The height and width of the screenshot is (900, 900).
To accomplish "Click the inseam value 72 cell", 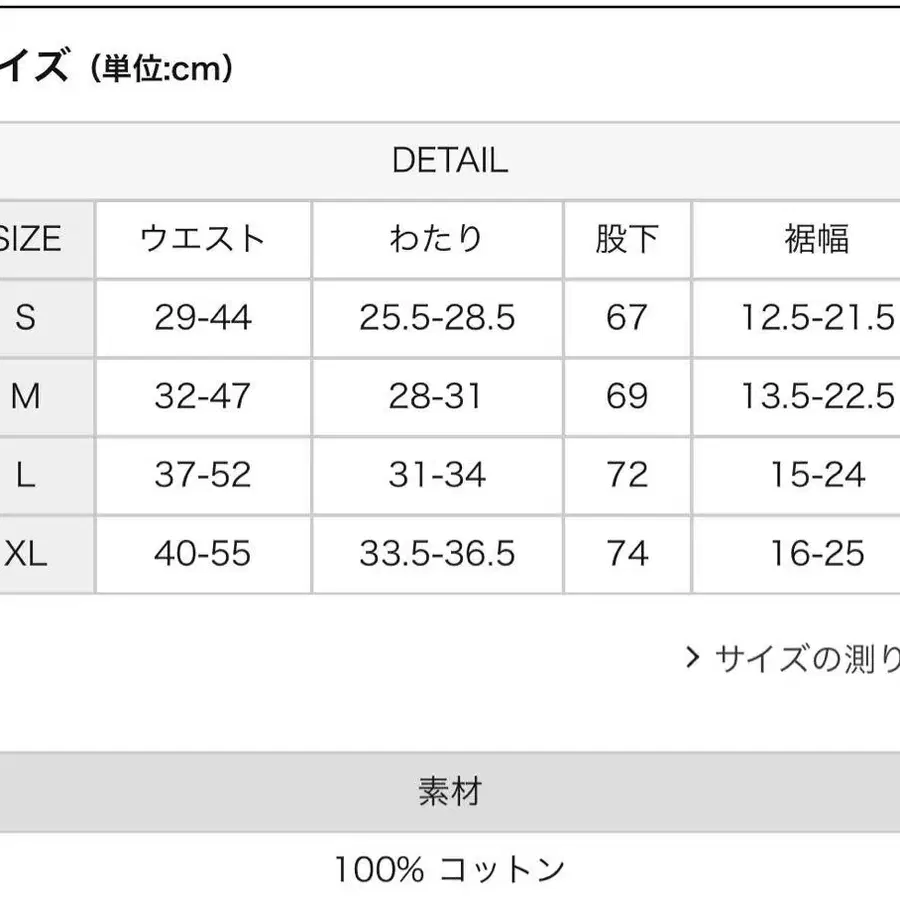I will point(627,474).
